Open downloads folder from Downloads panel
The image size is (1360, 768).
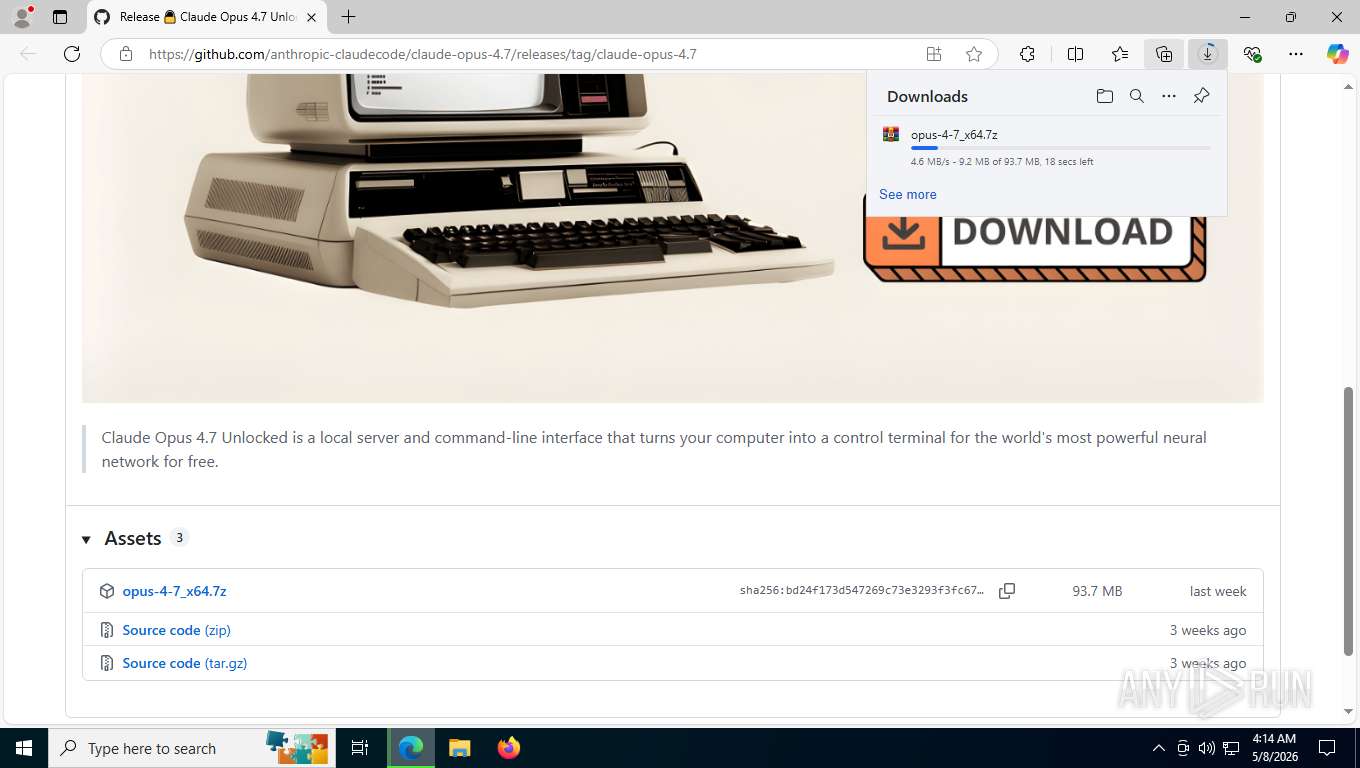tap(1104, 96)
